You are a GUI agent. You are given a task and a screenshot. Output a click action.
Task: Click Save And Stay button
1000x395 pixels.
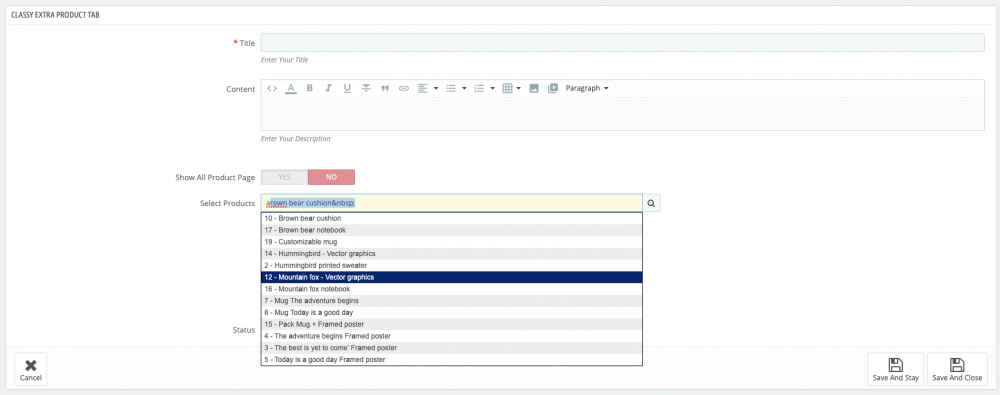click(x=895, y=369)
